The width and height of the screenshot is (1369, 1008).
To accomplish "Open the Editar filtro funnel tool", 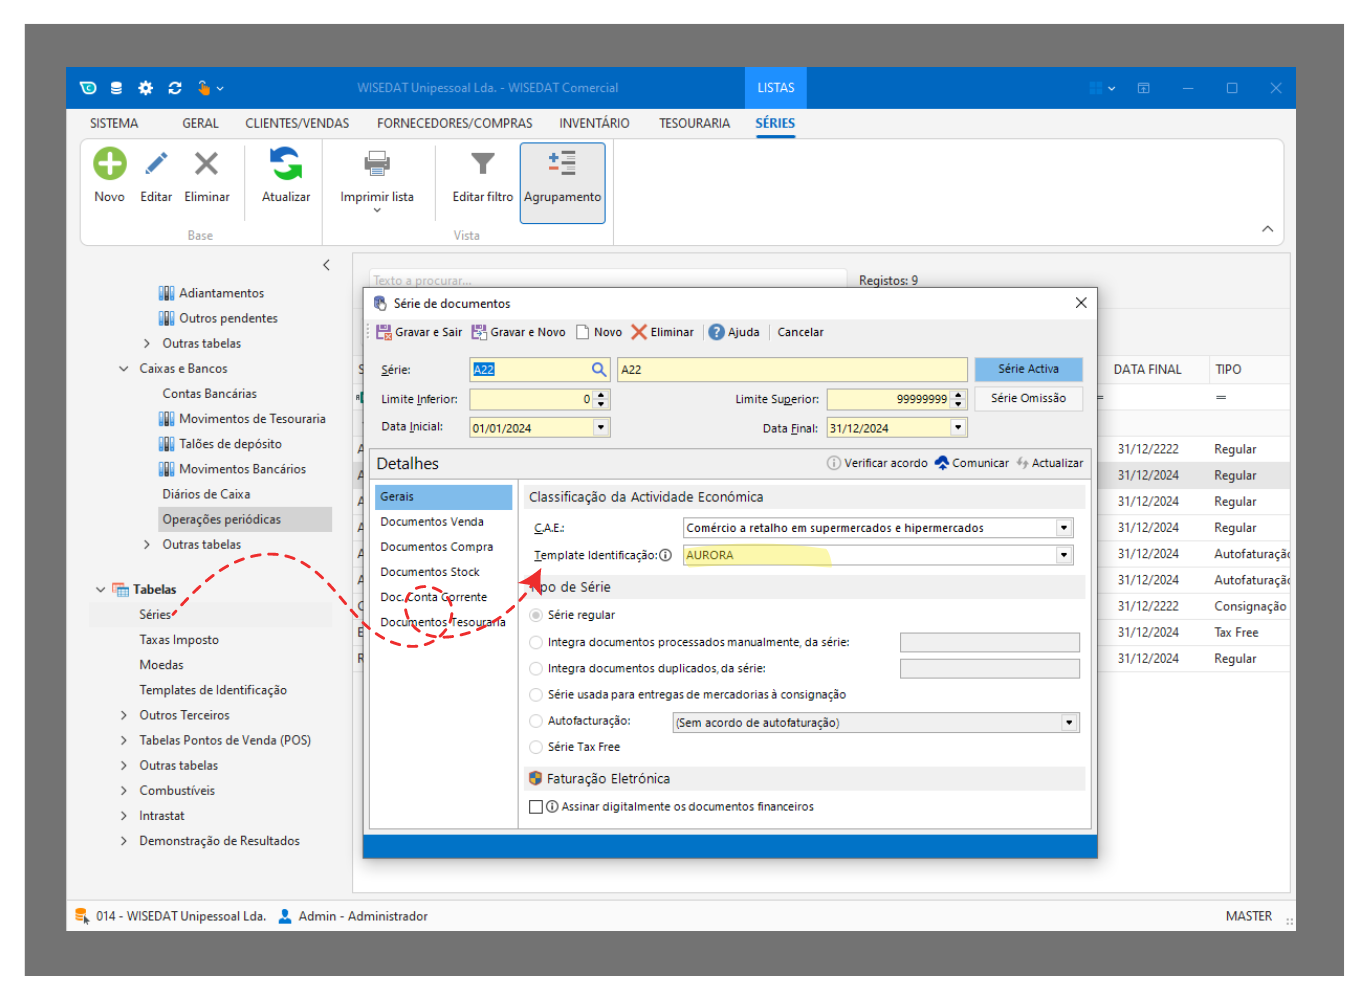I will tap(482, 164).
